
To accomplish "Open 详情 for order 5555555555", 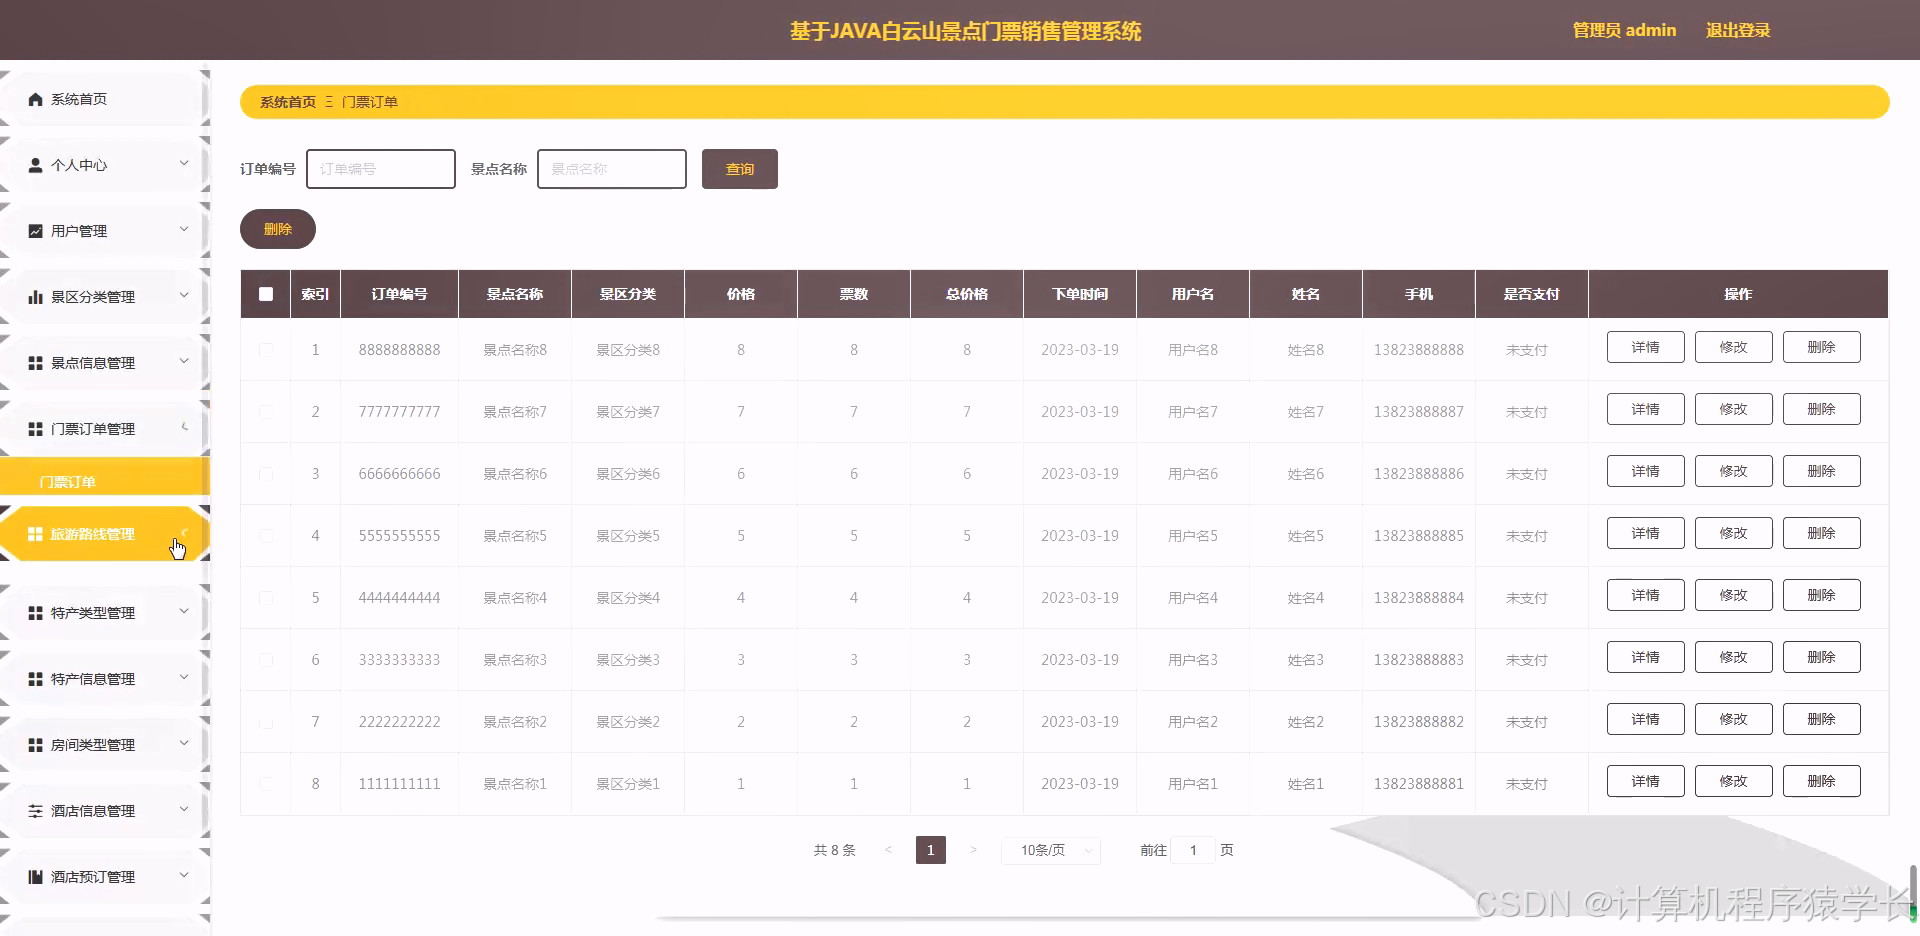I will [1646, 533].
